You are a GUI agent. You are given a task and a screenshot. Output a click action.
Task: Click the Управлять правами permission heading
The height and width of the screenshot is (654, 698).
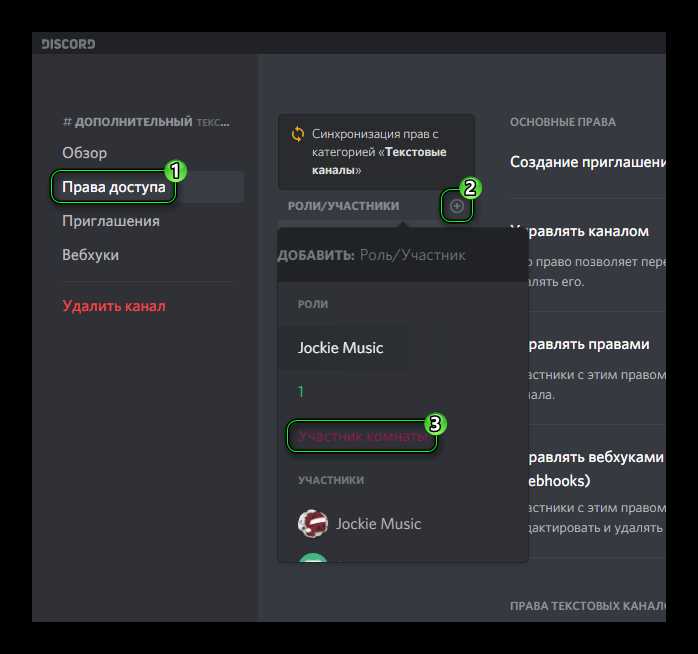[x=588, y=344]
